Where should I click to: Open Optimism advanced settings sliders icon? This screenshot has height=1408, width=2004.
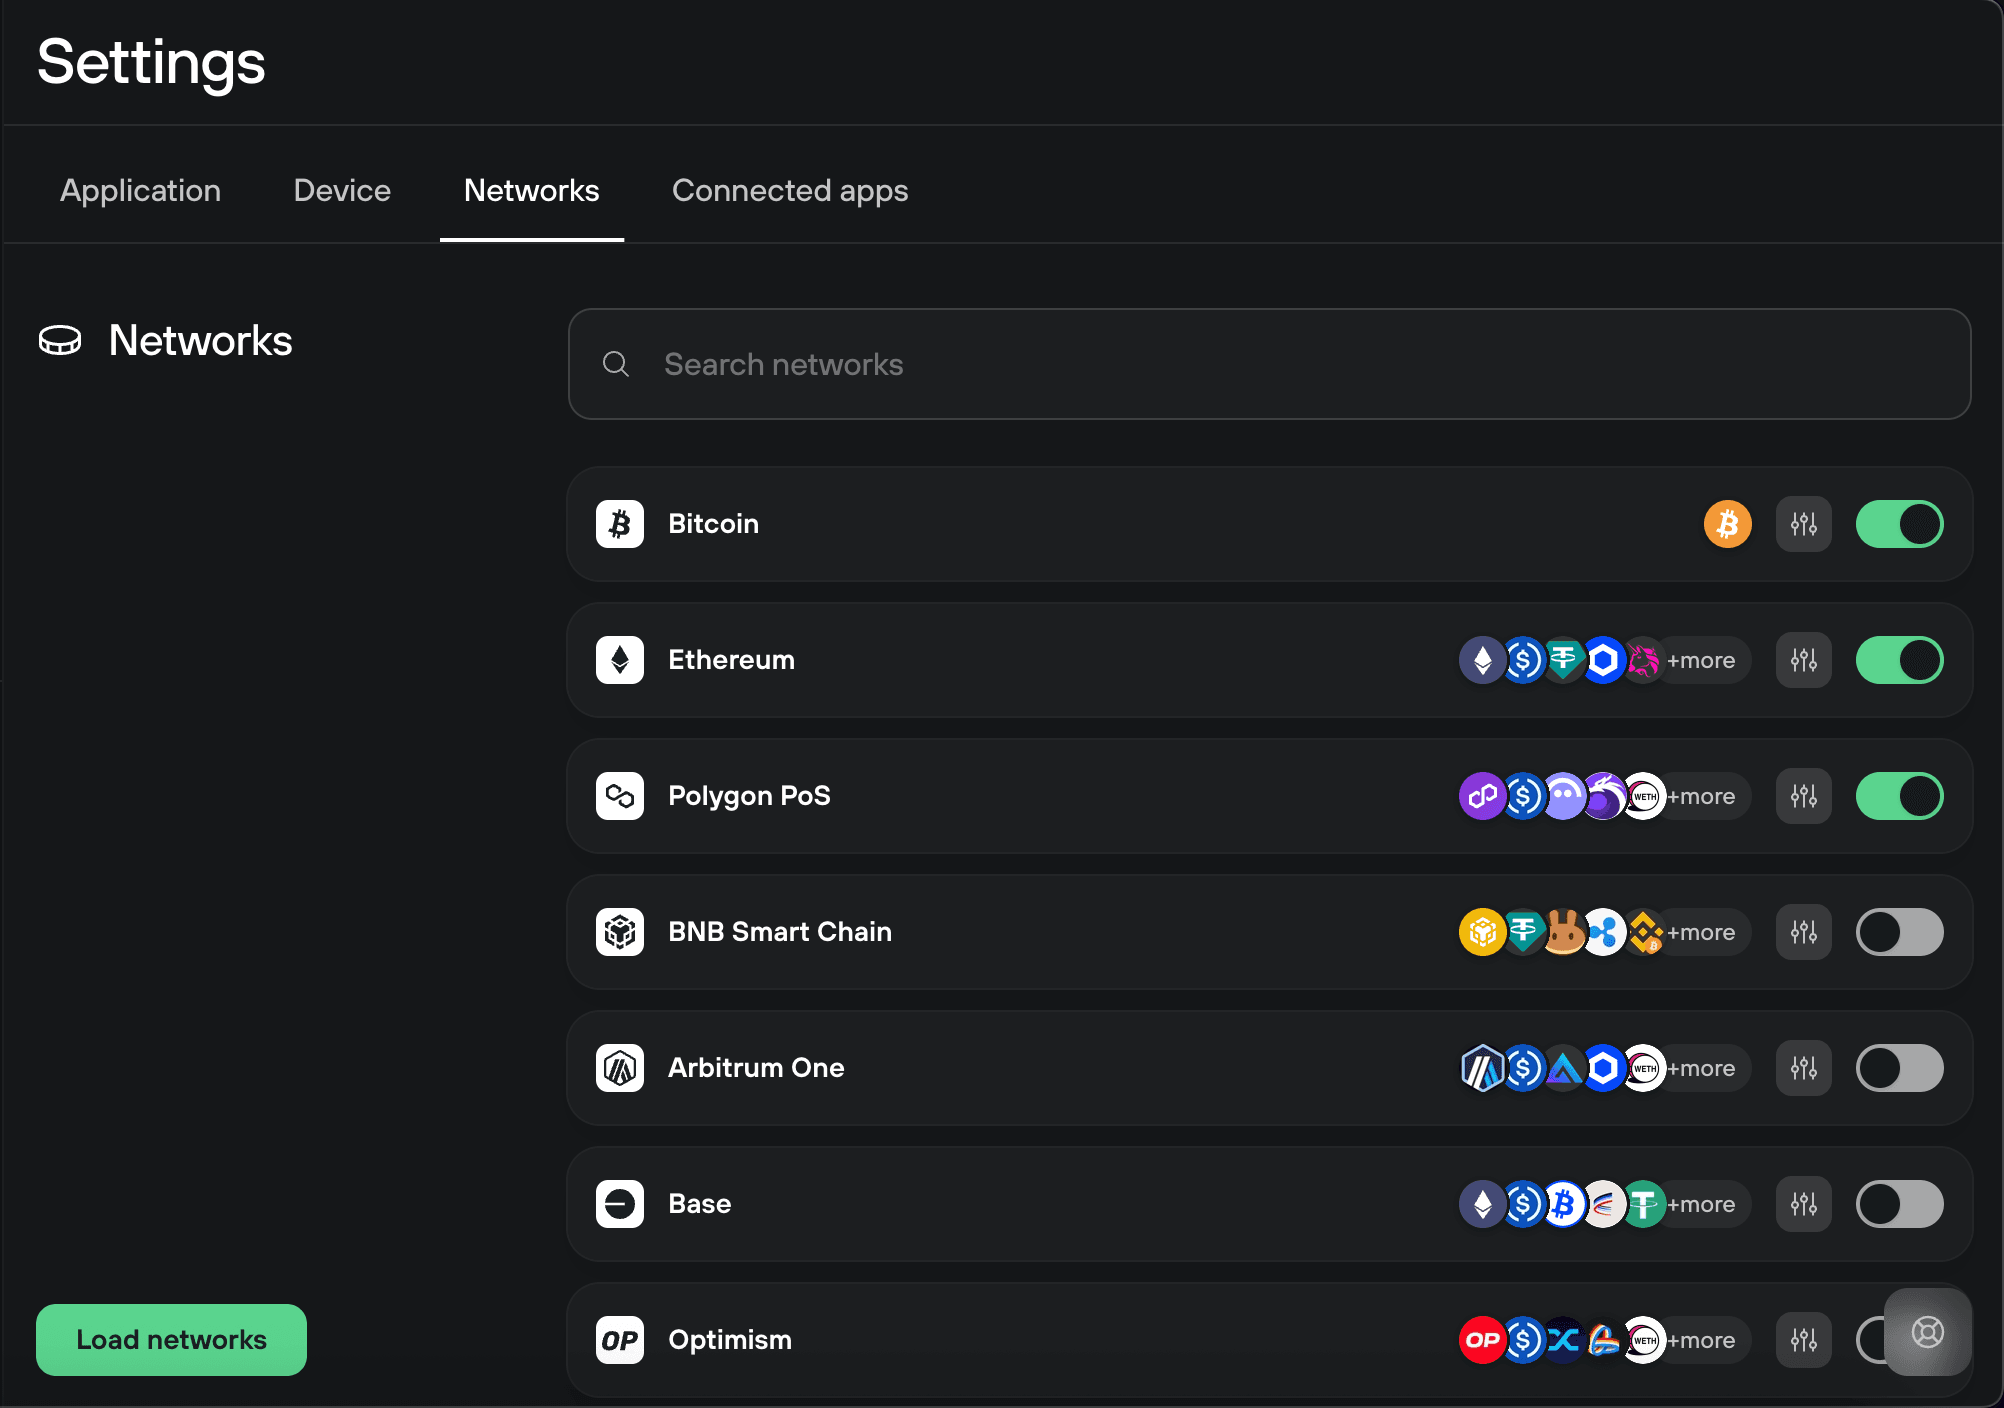(1804, 1340)
